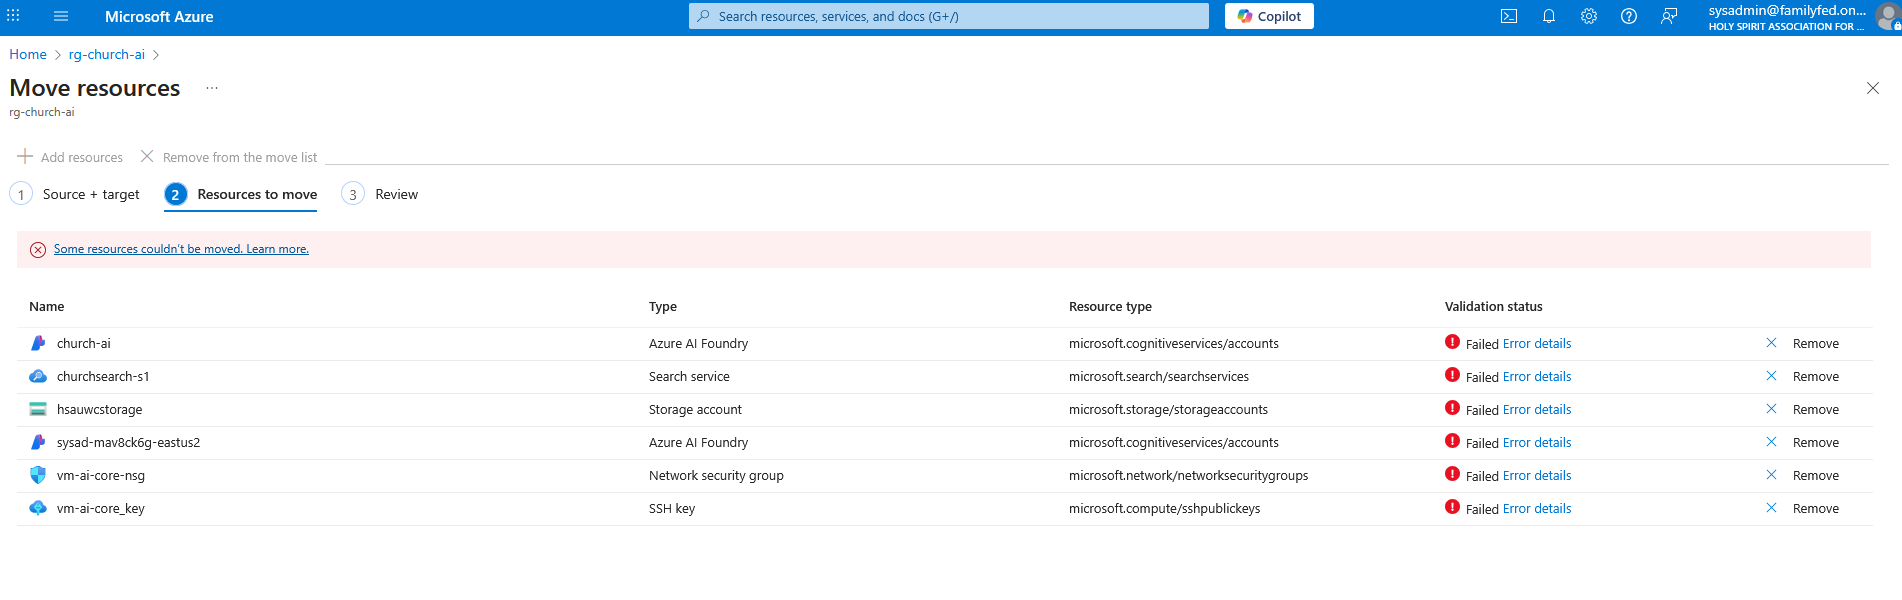Click the vm-ai-core_key SSH key icon
Screen dimensions: 1902x600
point(38,508)
